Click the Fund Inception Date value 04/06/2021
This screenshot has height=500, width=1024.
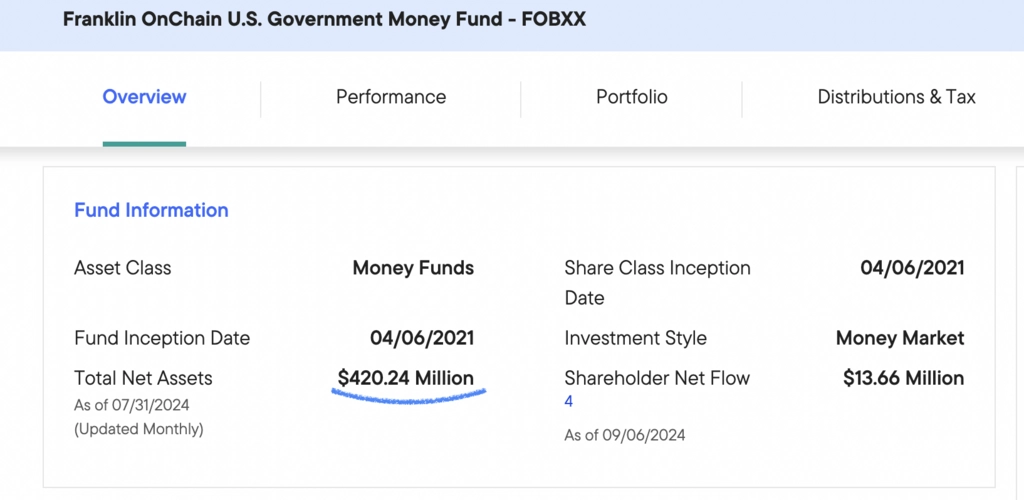[422, 338]
